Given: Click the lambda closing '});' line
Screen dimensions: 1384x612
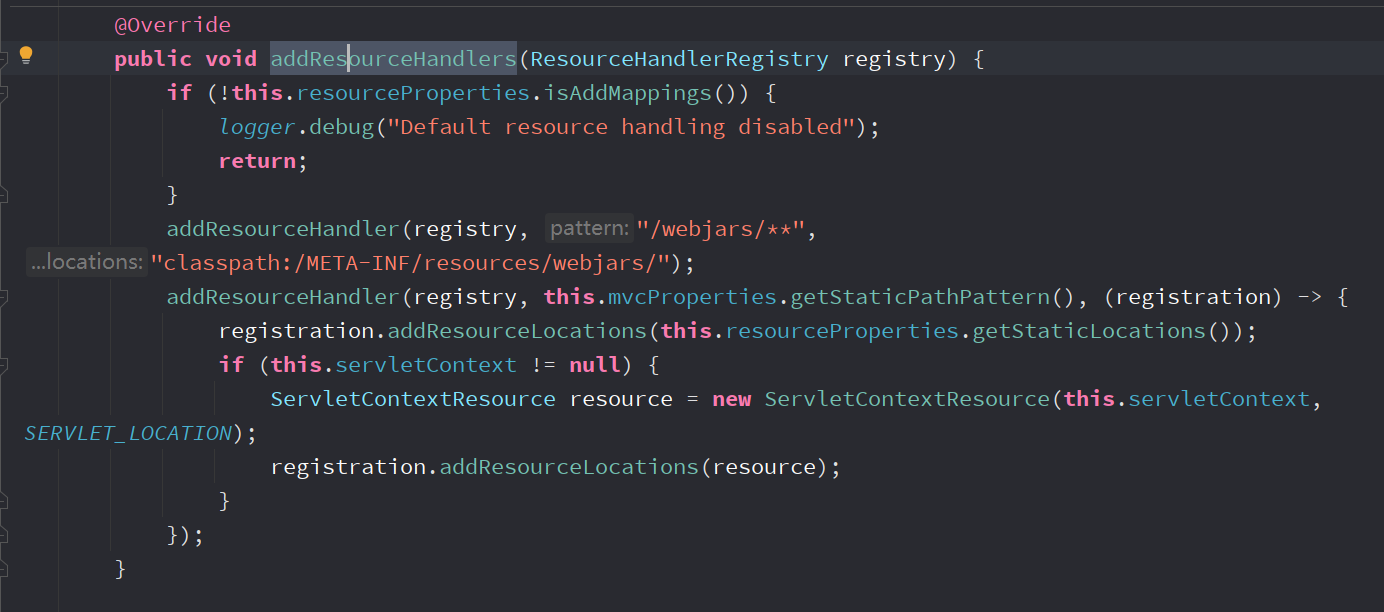Looking at the screenshot, I should tap(185, 535).
